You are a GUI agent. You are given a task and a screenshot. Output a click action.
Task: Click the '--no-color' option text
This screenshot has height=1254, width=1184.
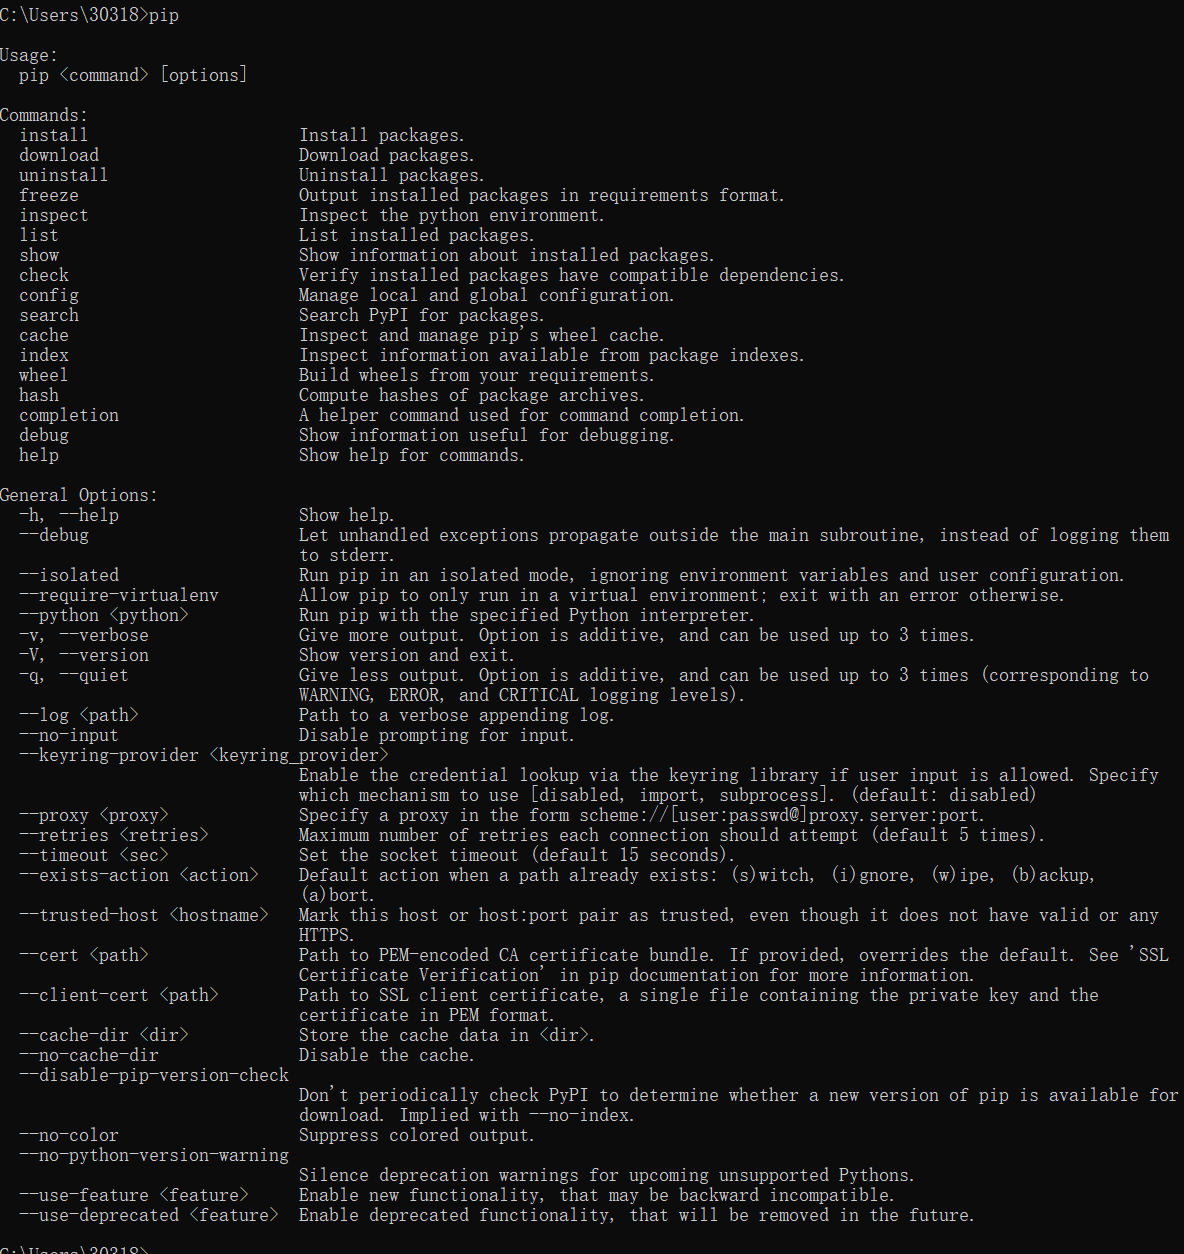tap(68, 1135)
